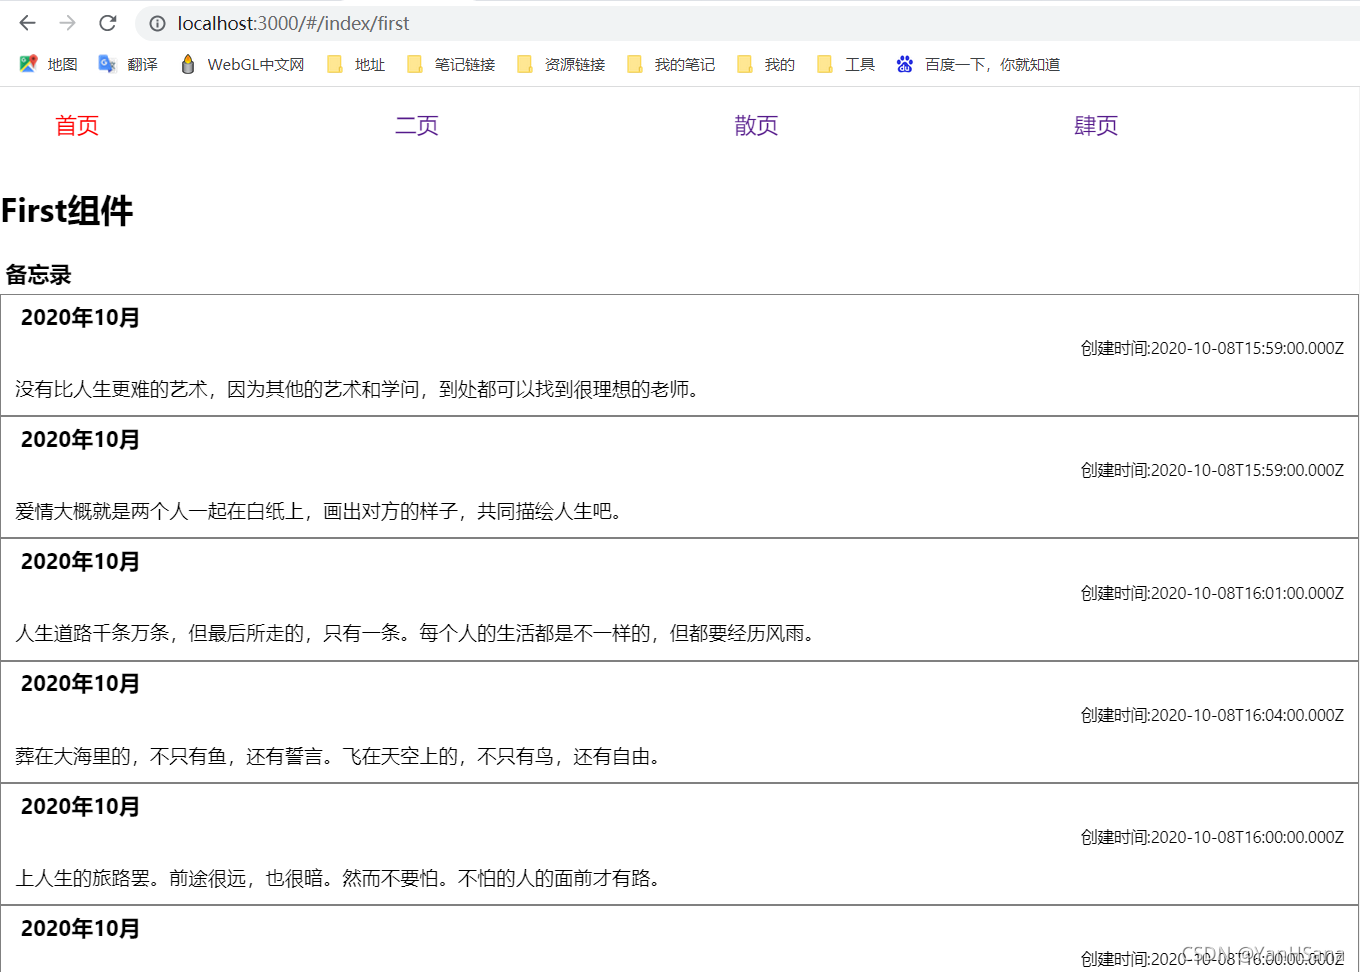Open the 散页 navigation link
The width and height of the screenshot is (1360, 972).
click(x=756, y=125)
